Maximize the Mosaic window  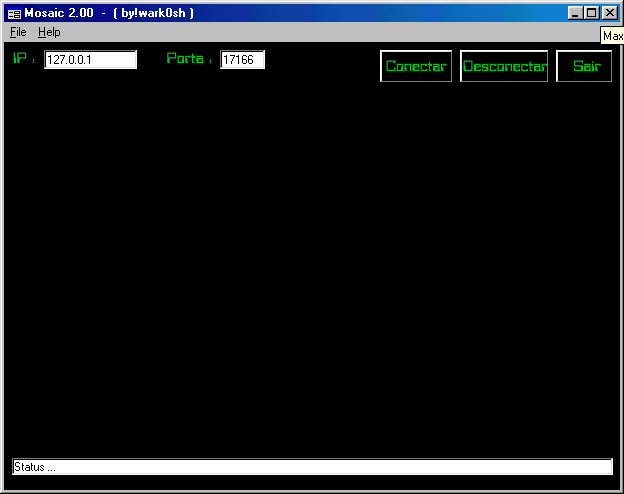(592, 13)
